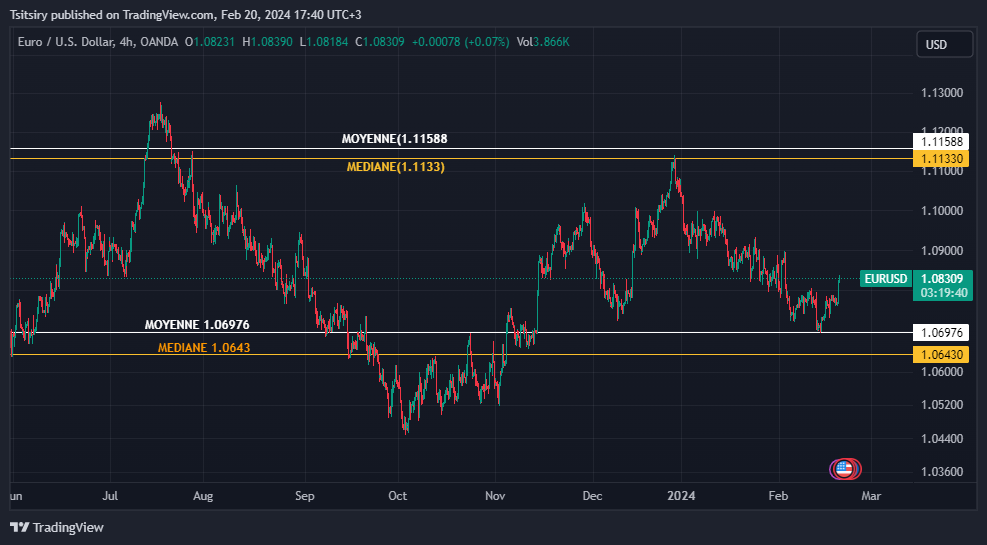
Task: Click the current price 1.08309 axis label
Action: pos(942,279)
